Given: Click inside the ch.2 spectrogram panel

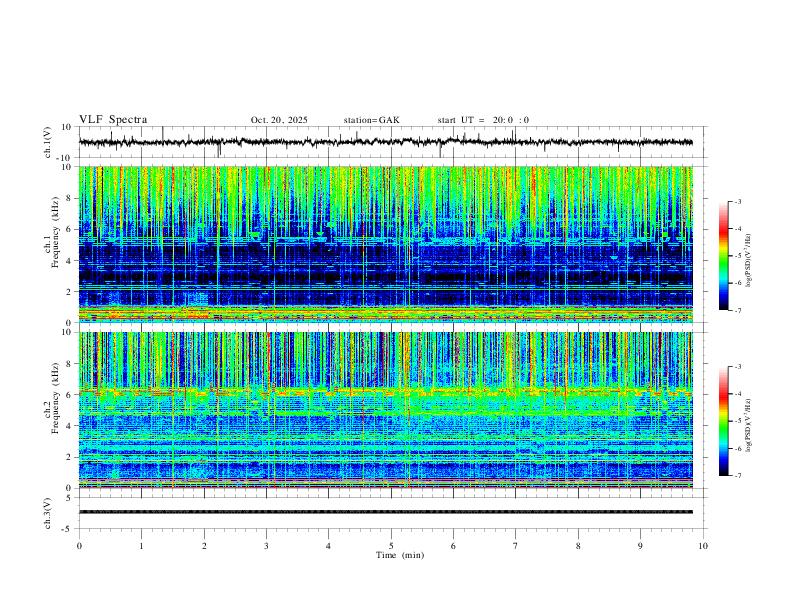Looking at the screenshot, I should [386, 410].
